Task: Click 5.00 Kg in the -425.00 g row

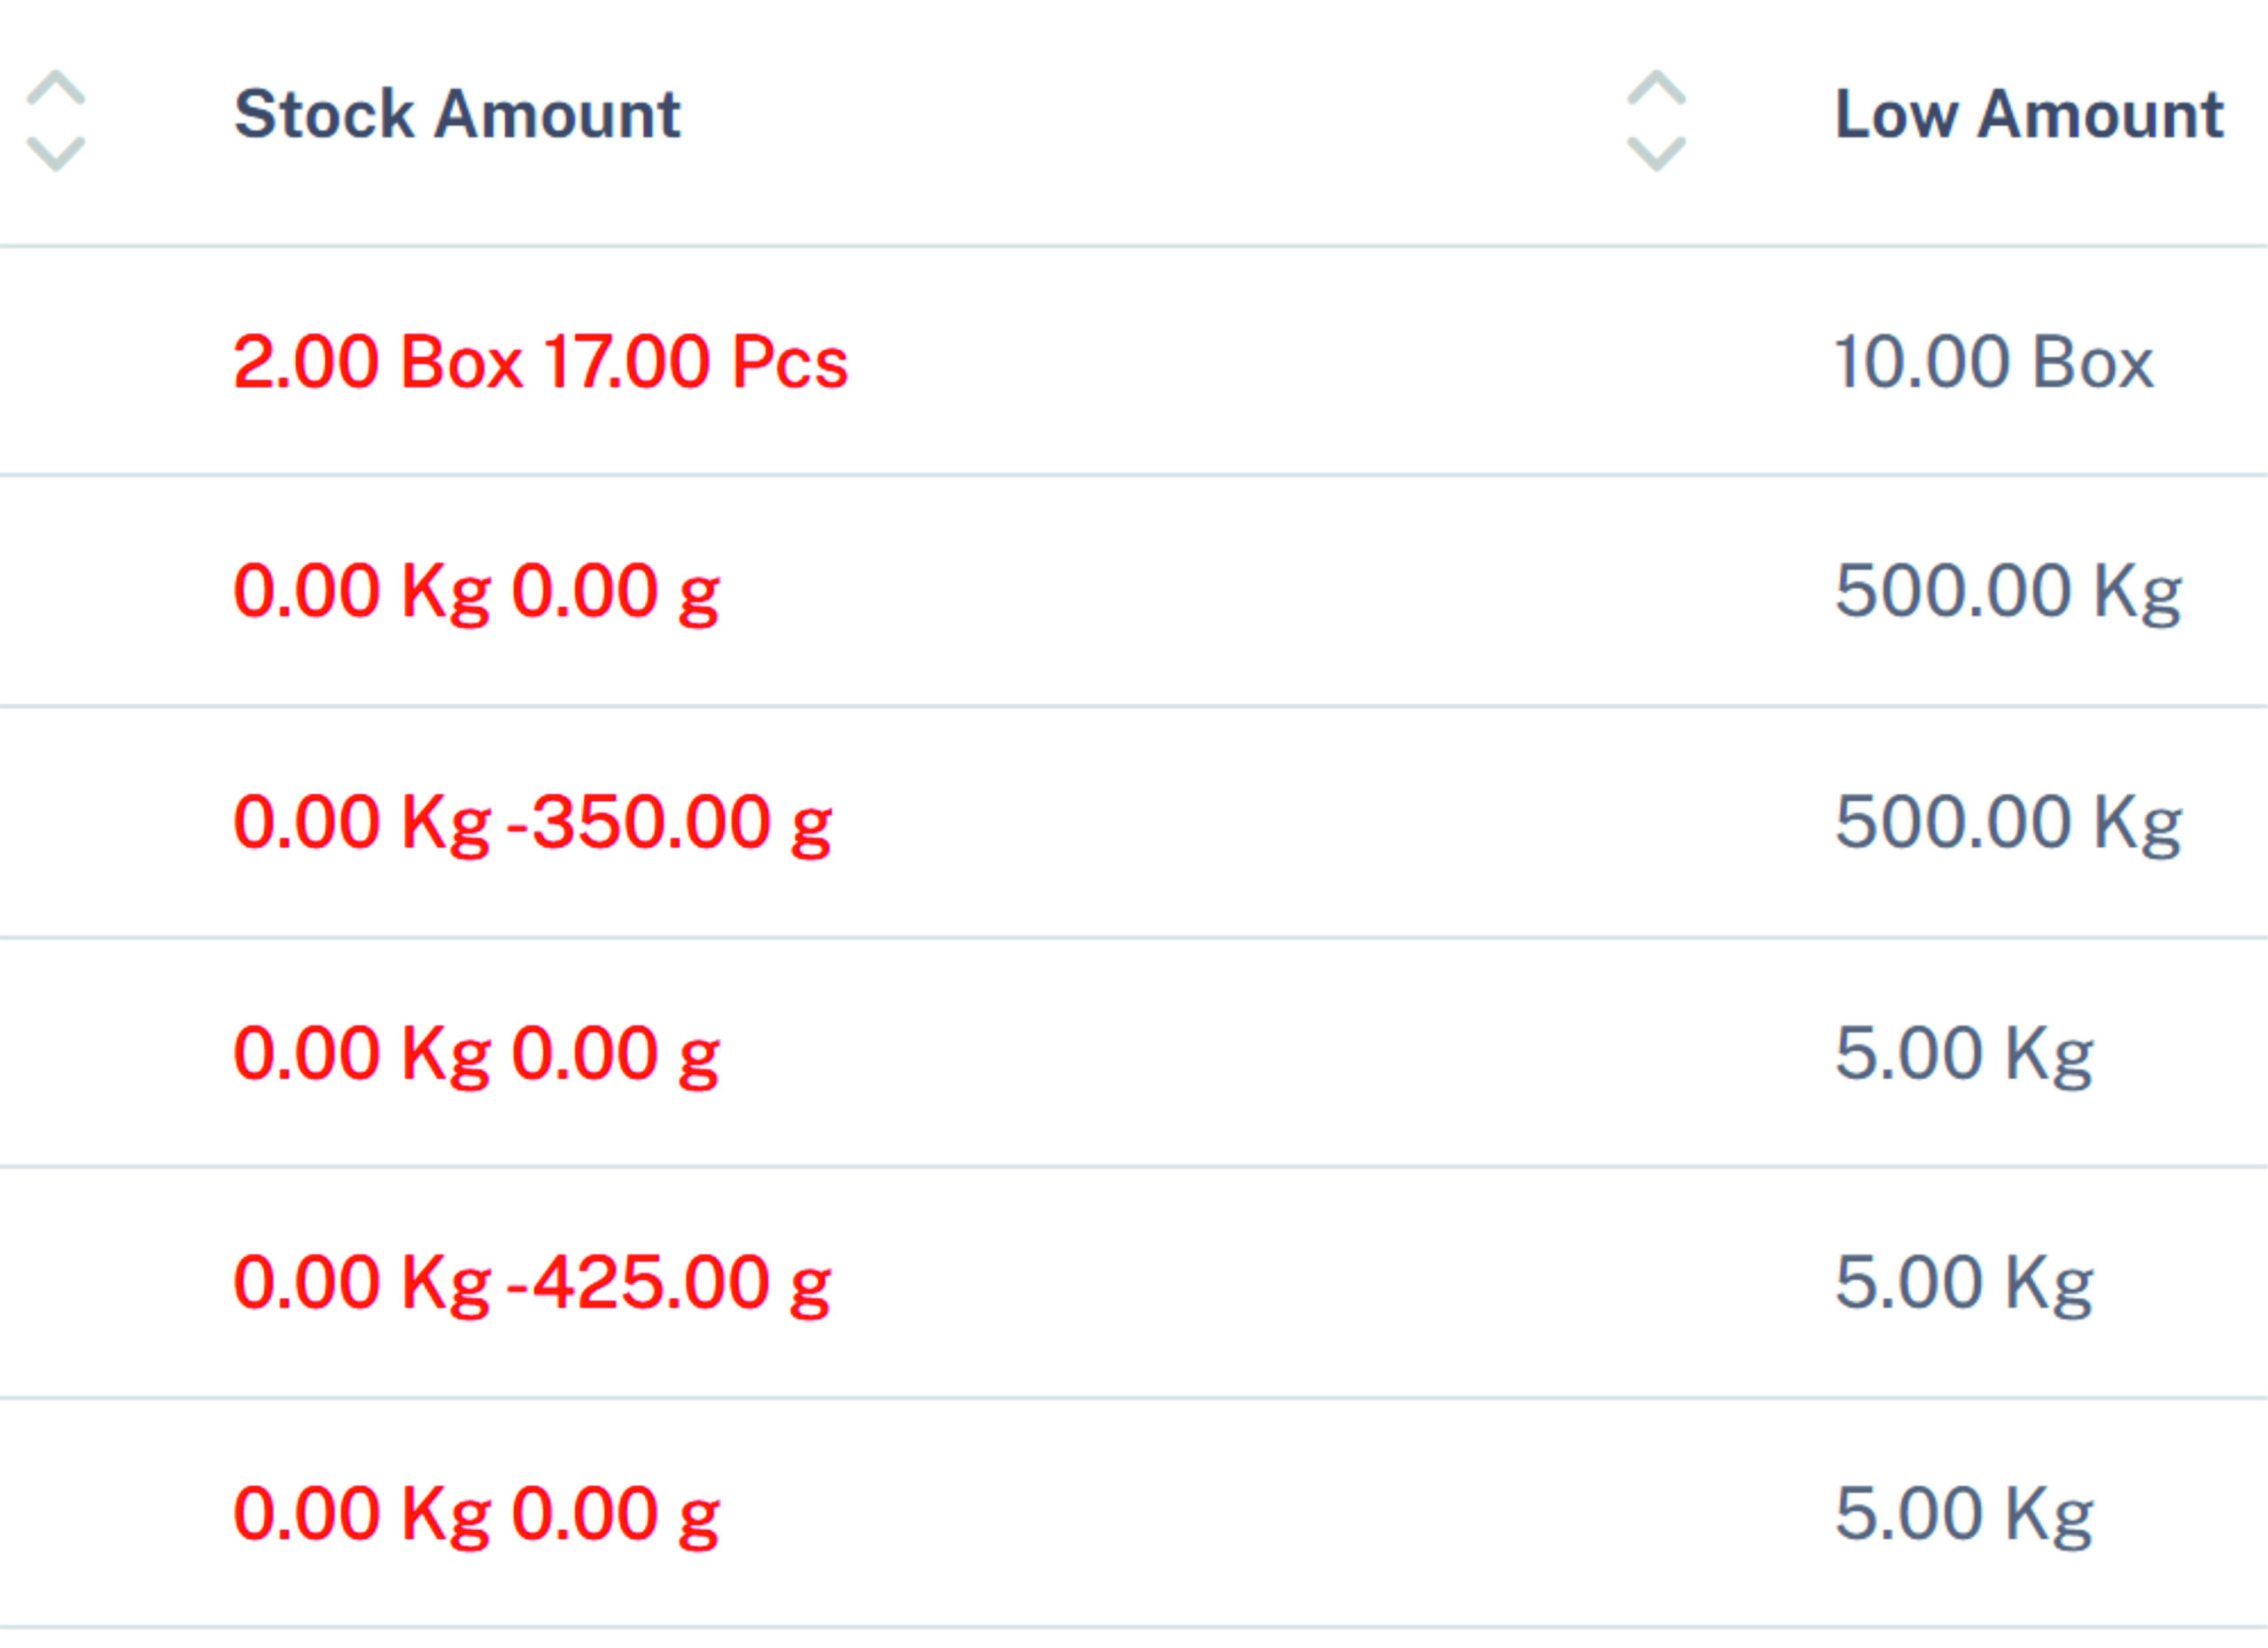Action: point(1964,1284)
